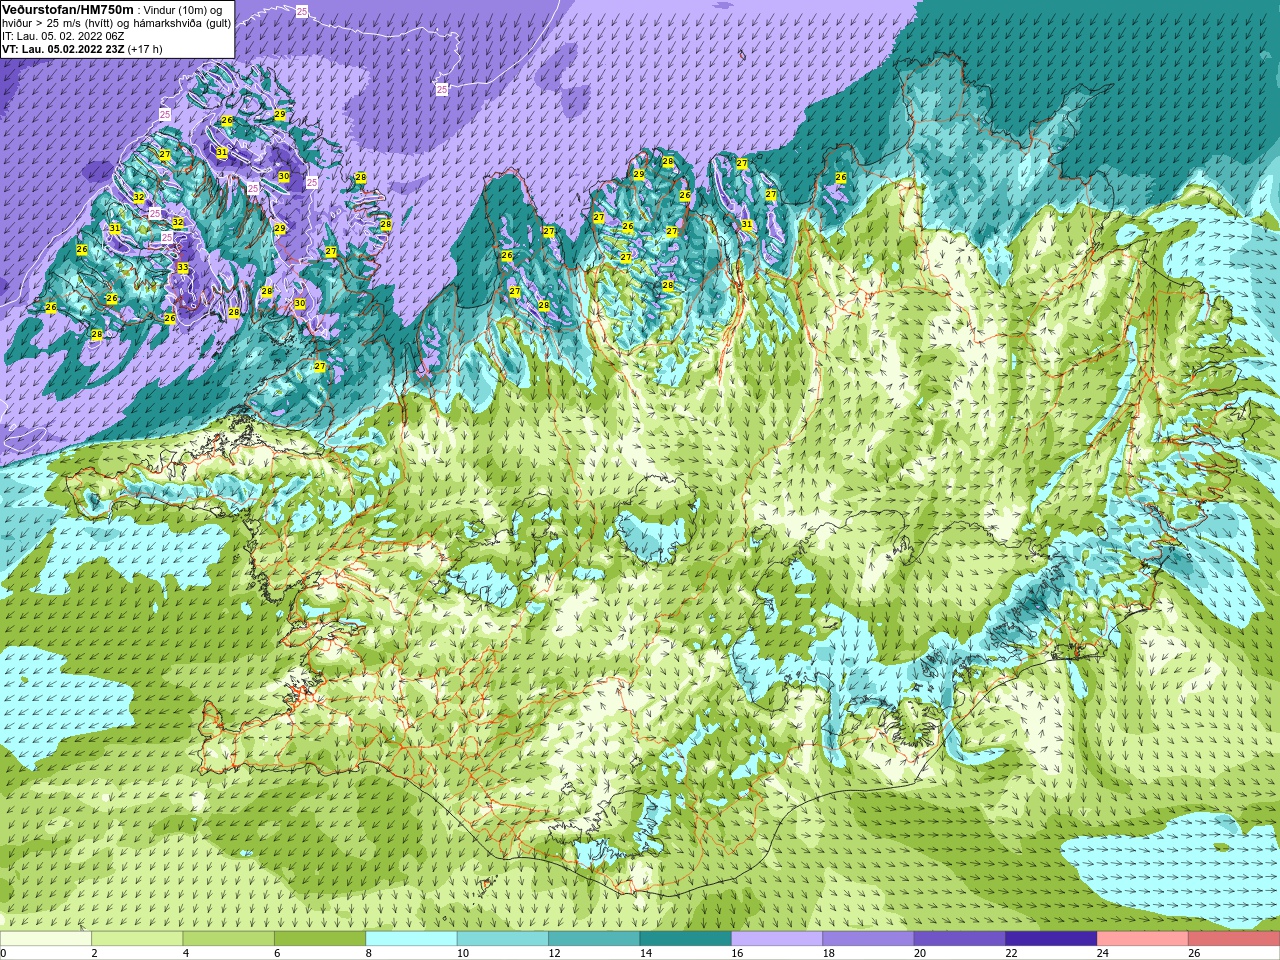Click the Veðurstofan/HM750m title text

pos(68,9)
